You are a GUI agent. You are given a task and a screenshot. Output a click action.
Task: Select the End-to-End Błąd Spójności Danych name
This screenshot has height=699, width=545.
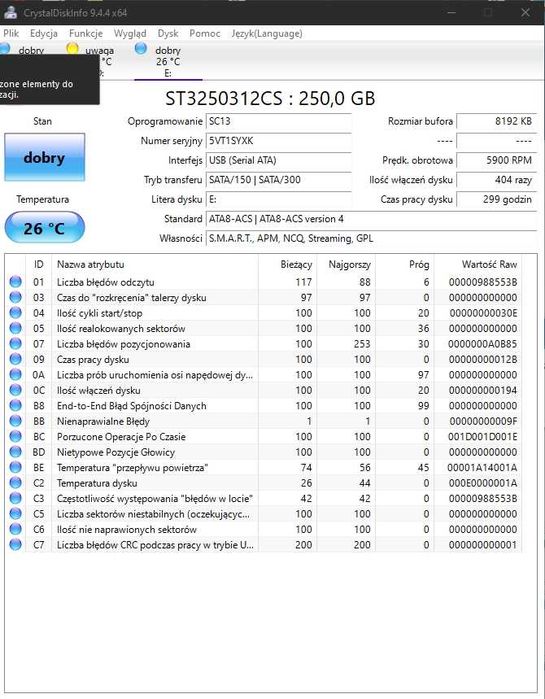(131, 406)
